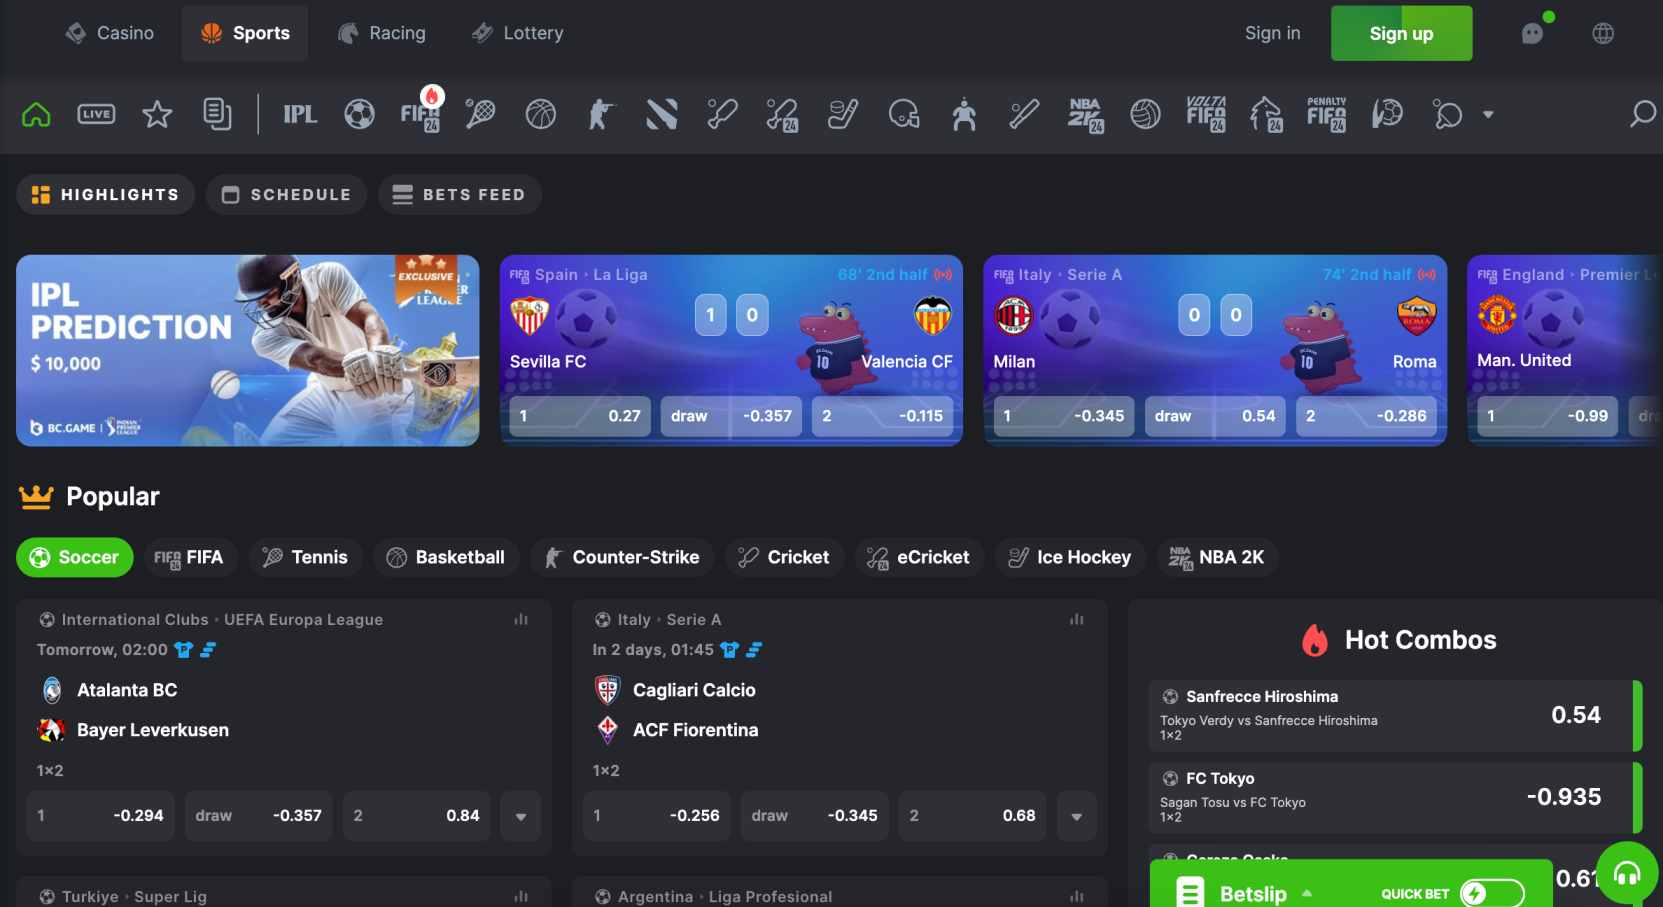Bet on Sevilla FC win at 0.27
Screen dimensions: 1663x907
580,416
